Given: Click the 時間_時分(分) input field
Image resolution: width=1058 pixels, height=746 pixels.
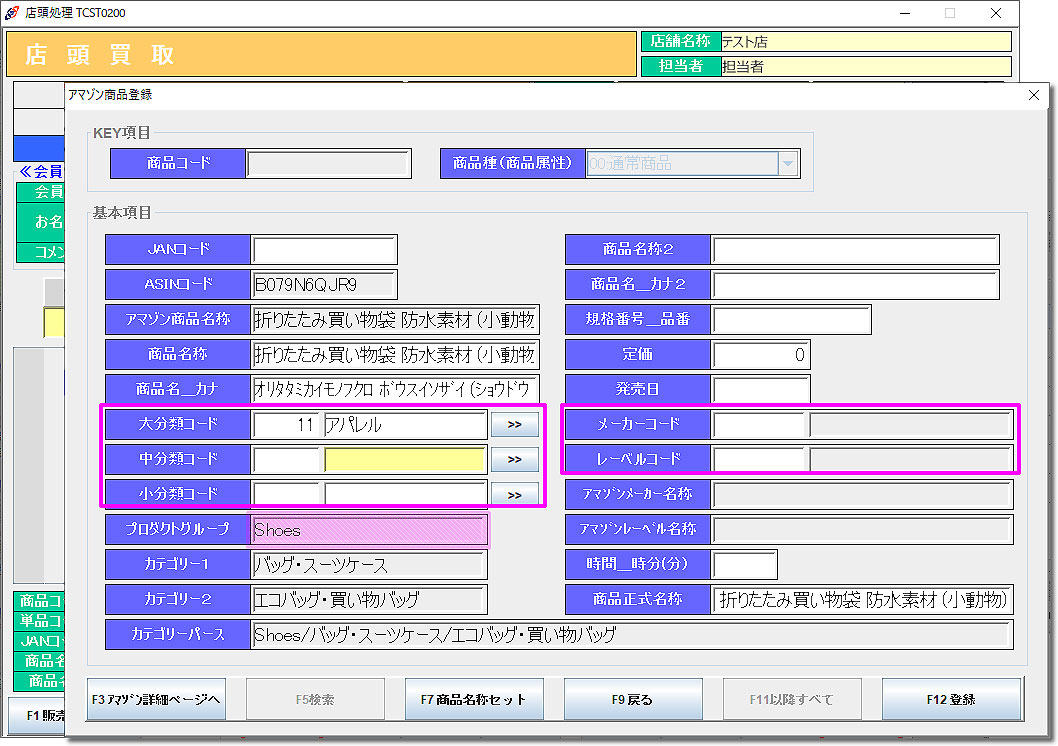Looking at the screenshot, I should coord(744,564).
